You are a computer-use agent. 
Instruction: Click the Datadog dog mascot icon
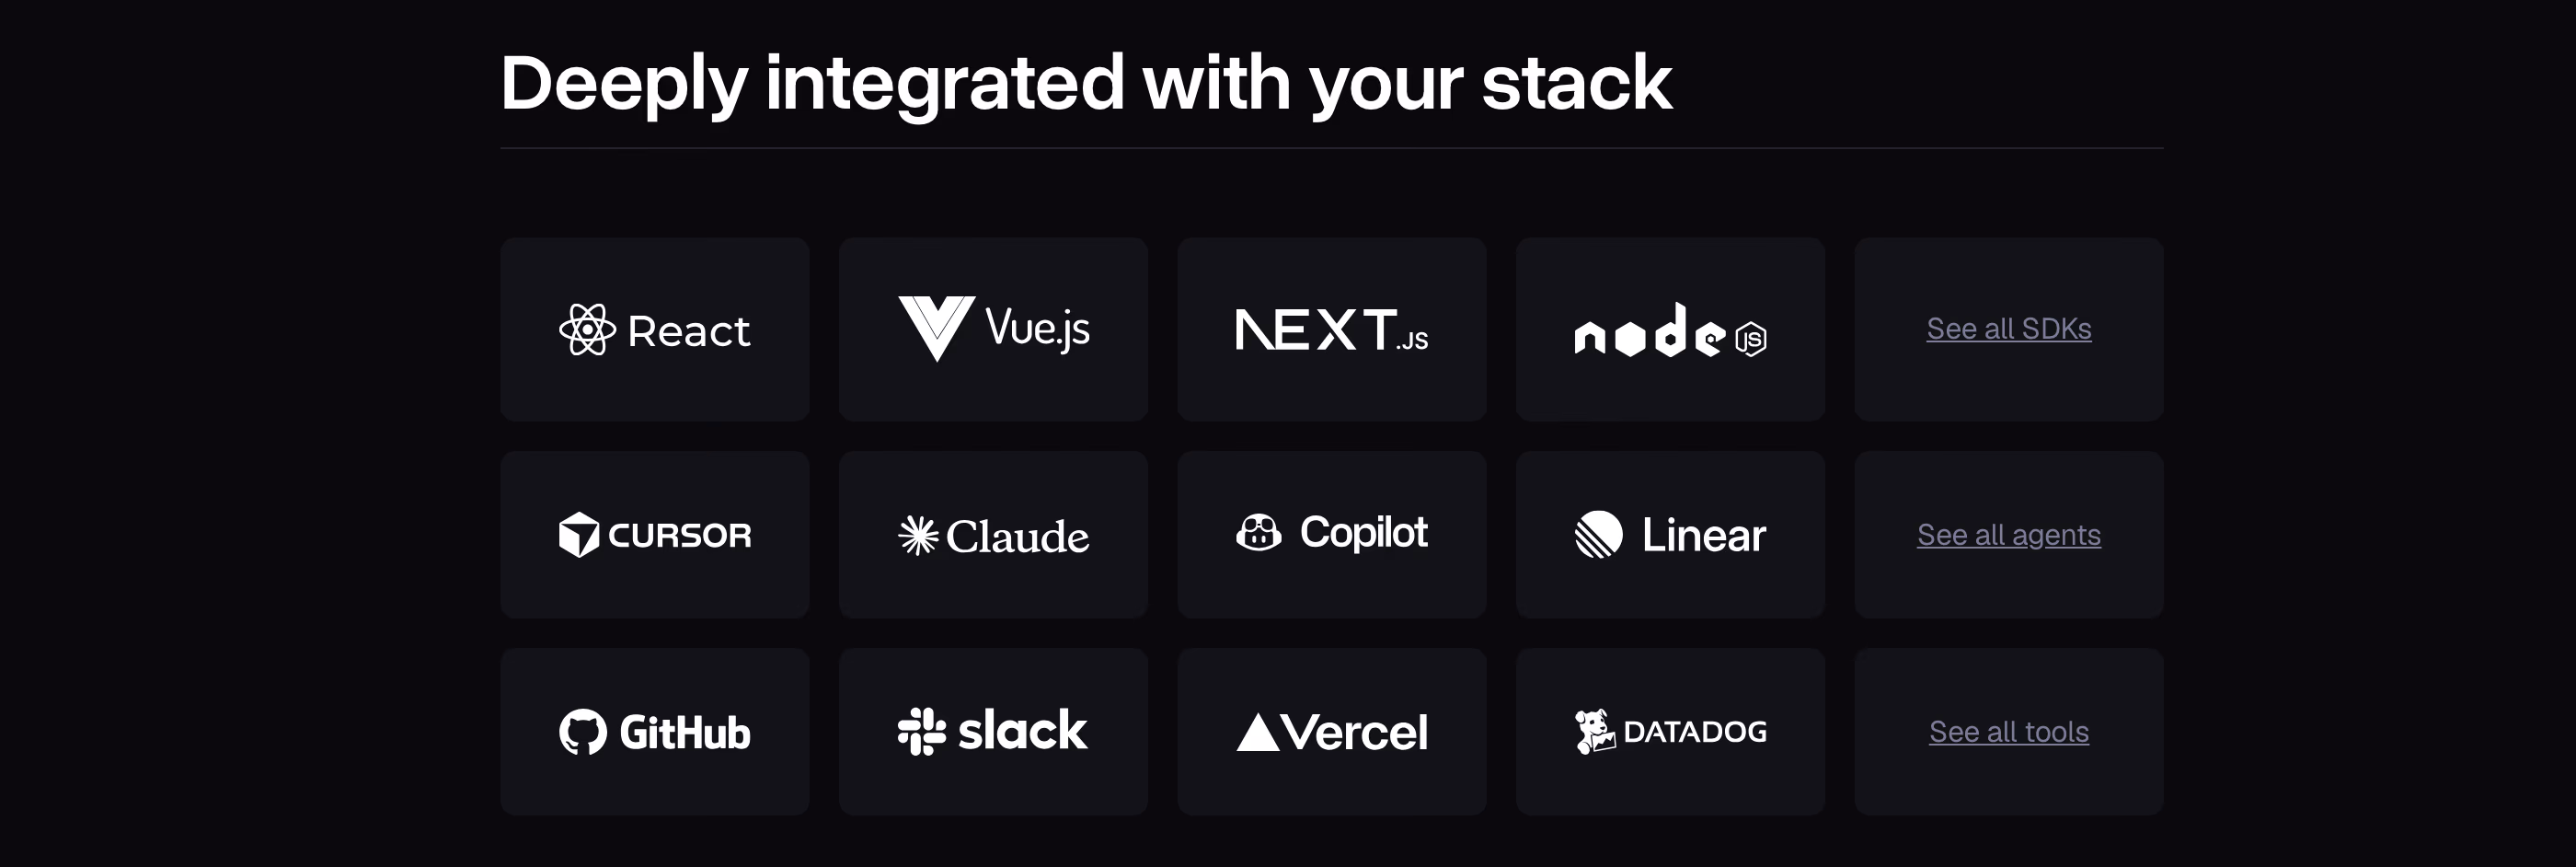(x=1595, y=732)
